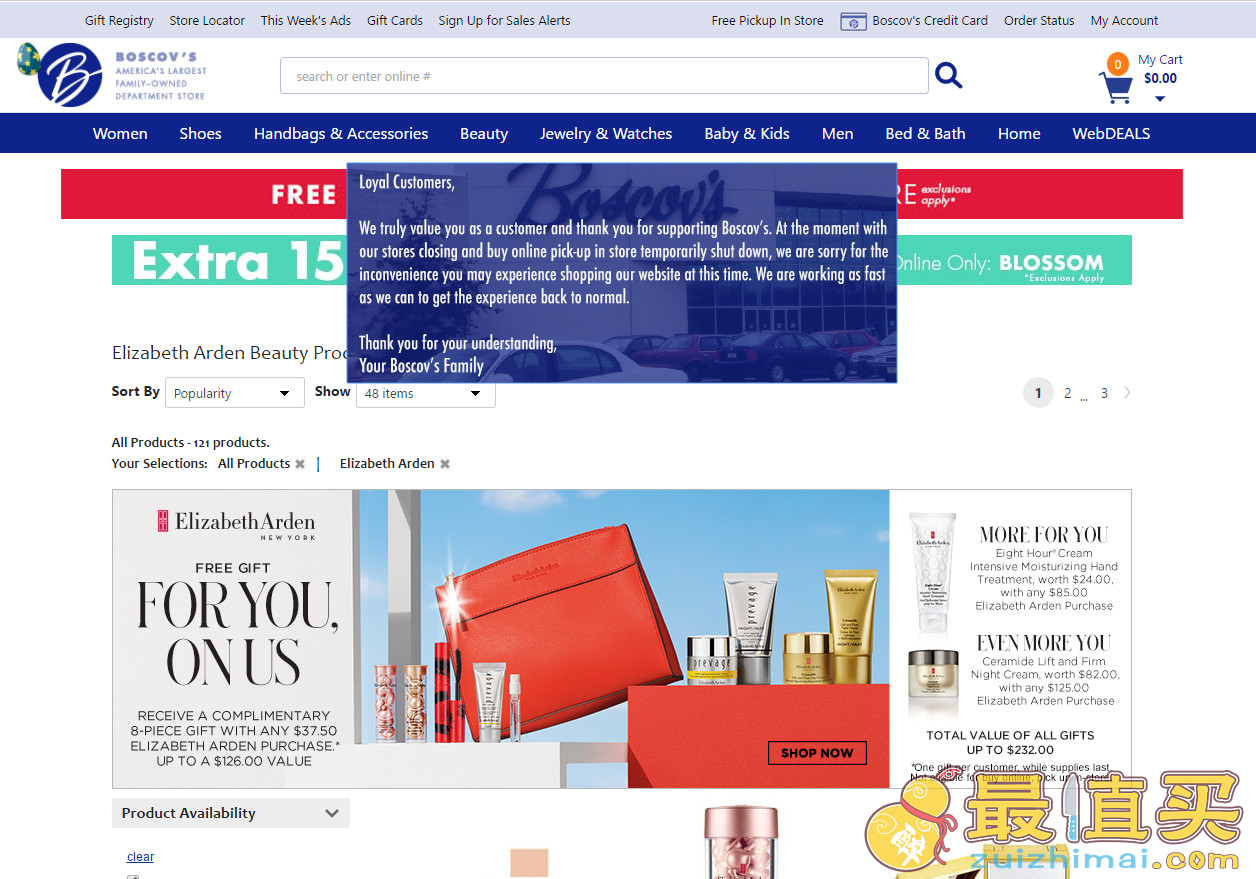Click the Boscov's logo
The width and height of the screenshot is (1256, 879).
pyautogui.click(x=112, y=75)
